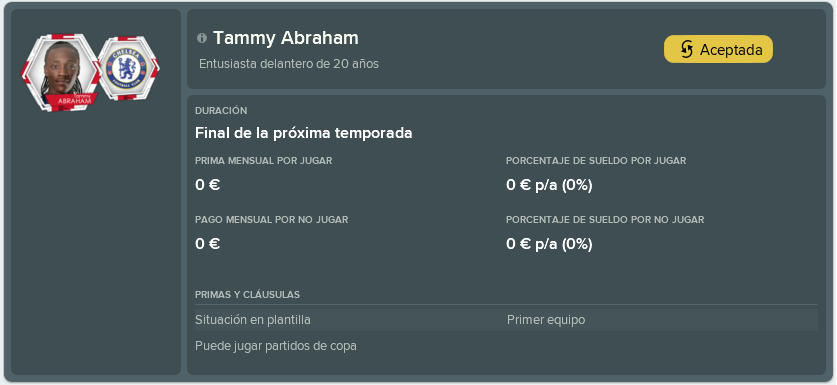Select the Entusiasta delantero de 20 años description
837x385 pixels.
[x=289, y=64]
